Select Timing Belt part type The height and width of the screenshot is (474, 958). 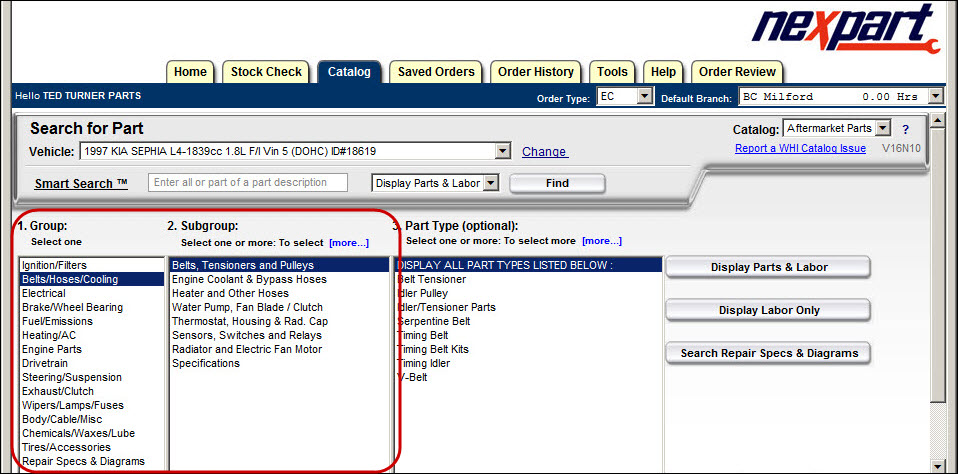(x=528, y=335)
